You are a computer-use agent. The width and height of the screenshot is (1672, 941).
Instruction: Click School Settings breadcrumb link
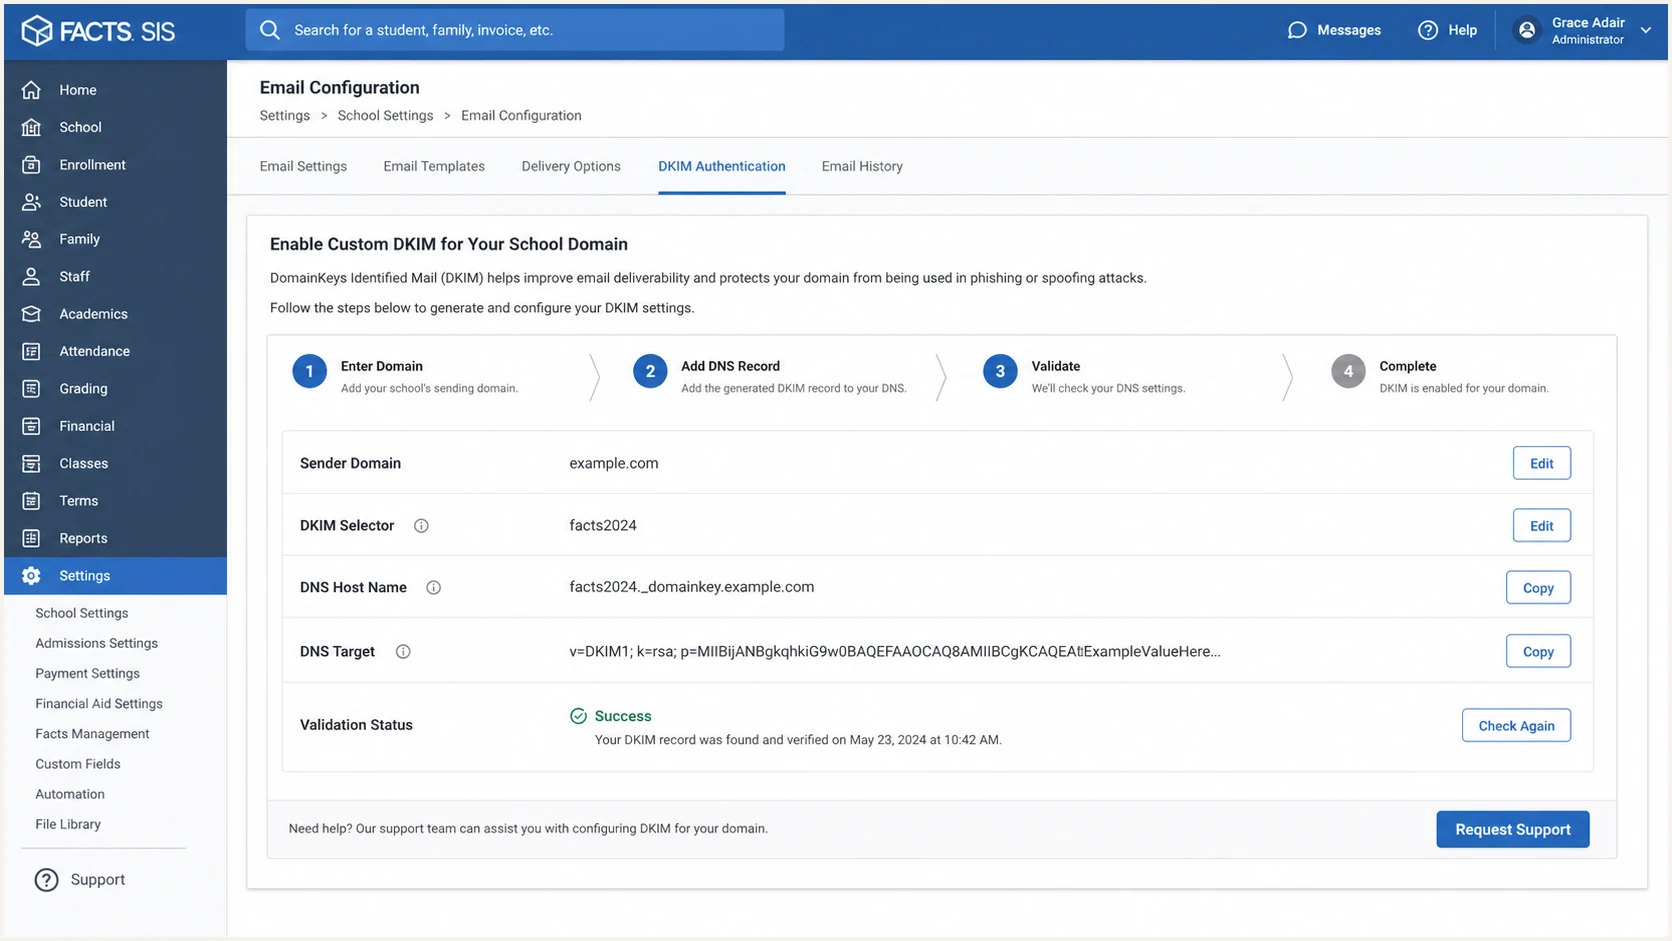(385, 115)
